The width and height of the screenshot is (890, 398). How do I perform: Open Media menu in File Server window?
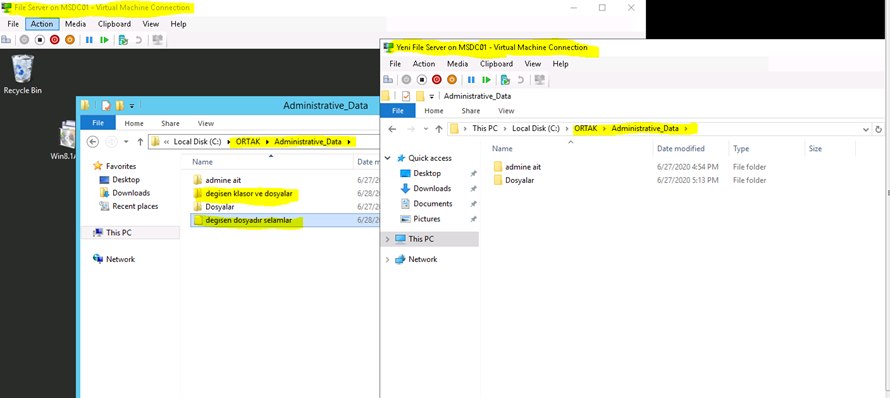point(75,24)
